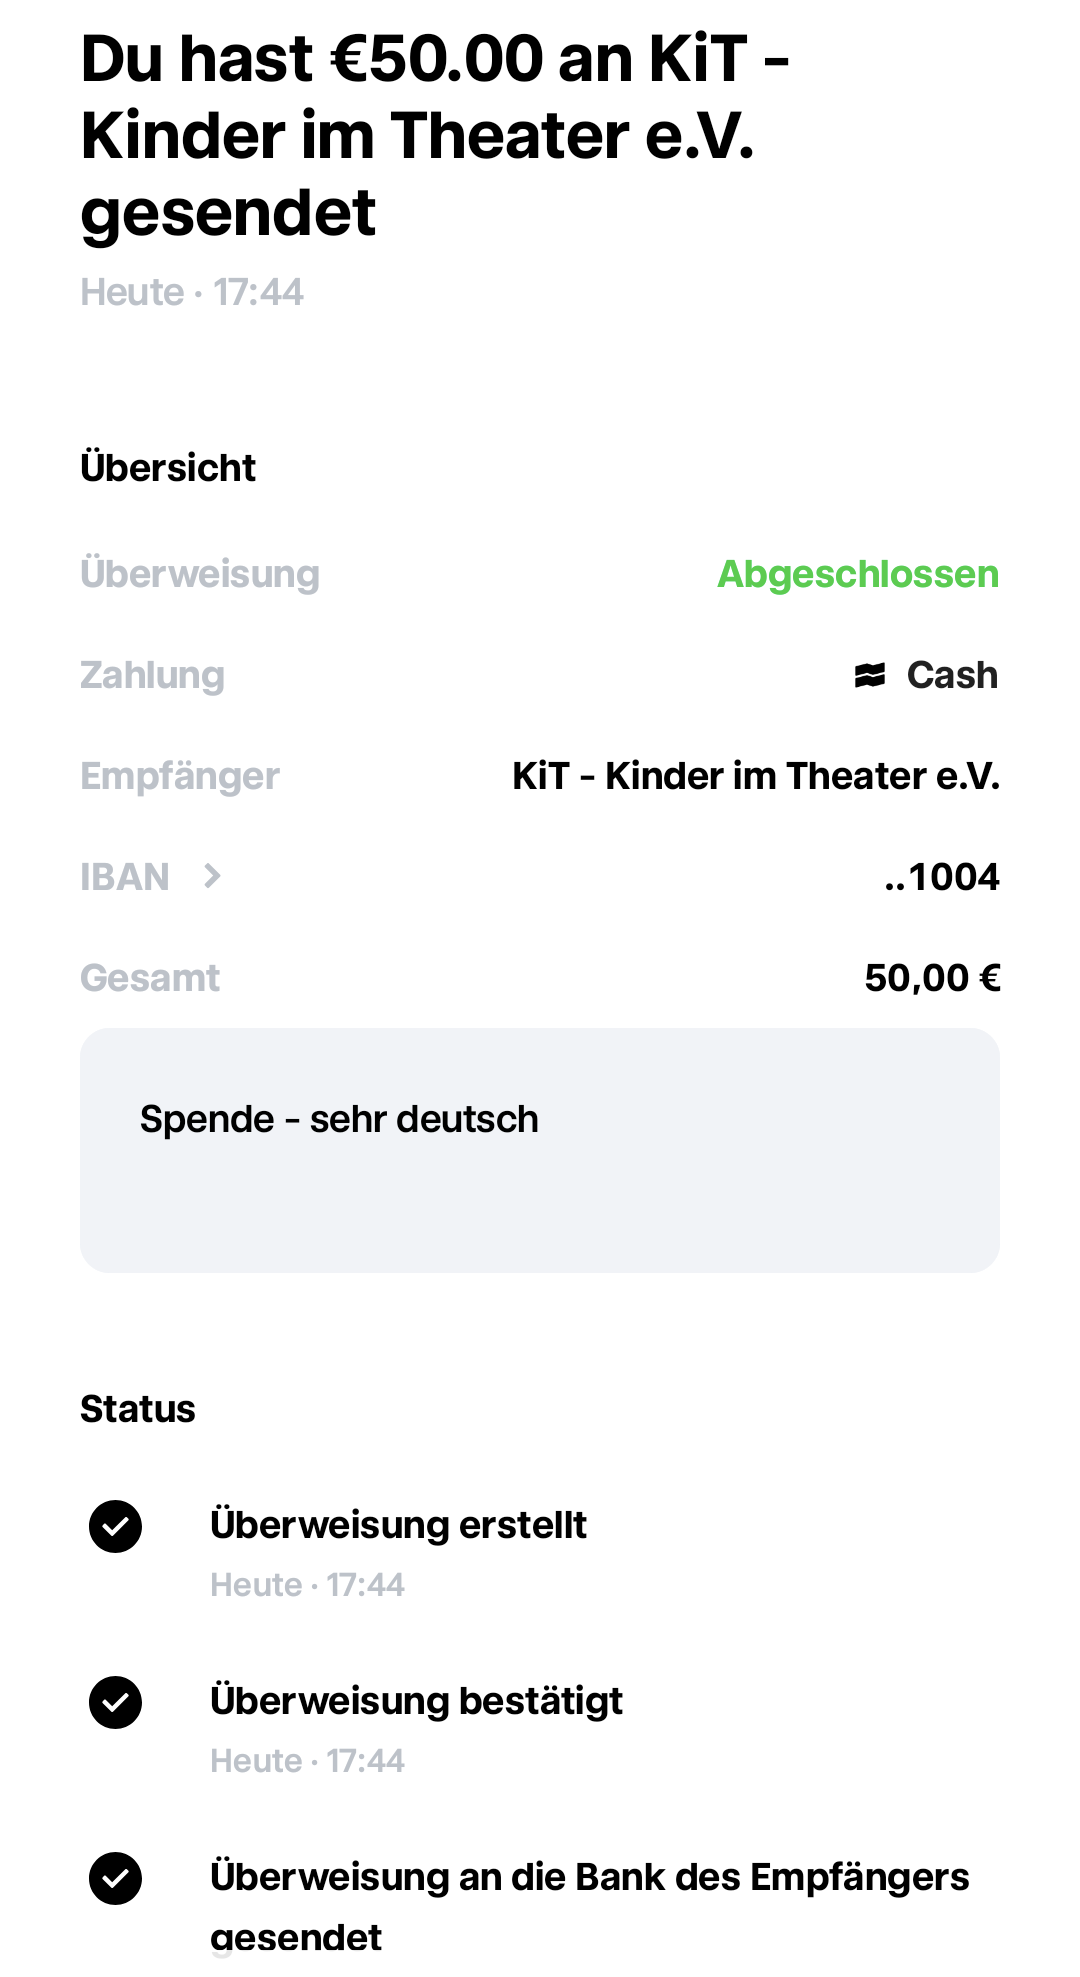Screen dimensions: 1080x1977
Task: Expand the IBAN details chevron
Action: click(x=212, y=877)
